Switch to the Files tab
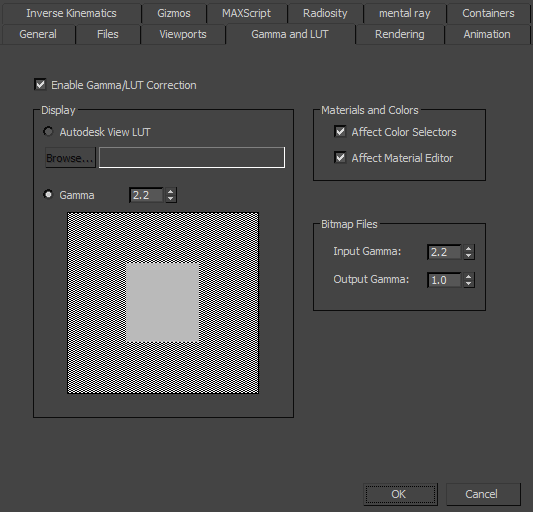533x512 pixels. [108, 34]
